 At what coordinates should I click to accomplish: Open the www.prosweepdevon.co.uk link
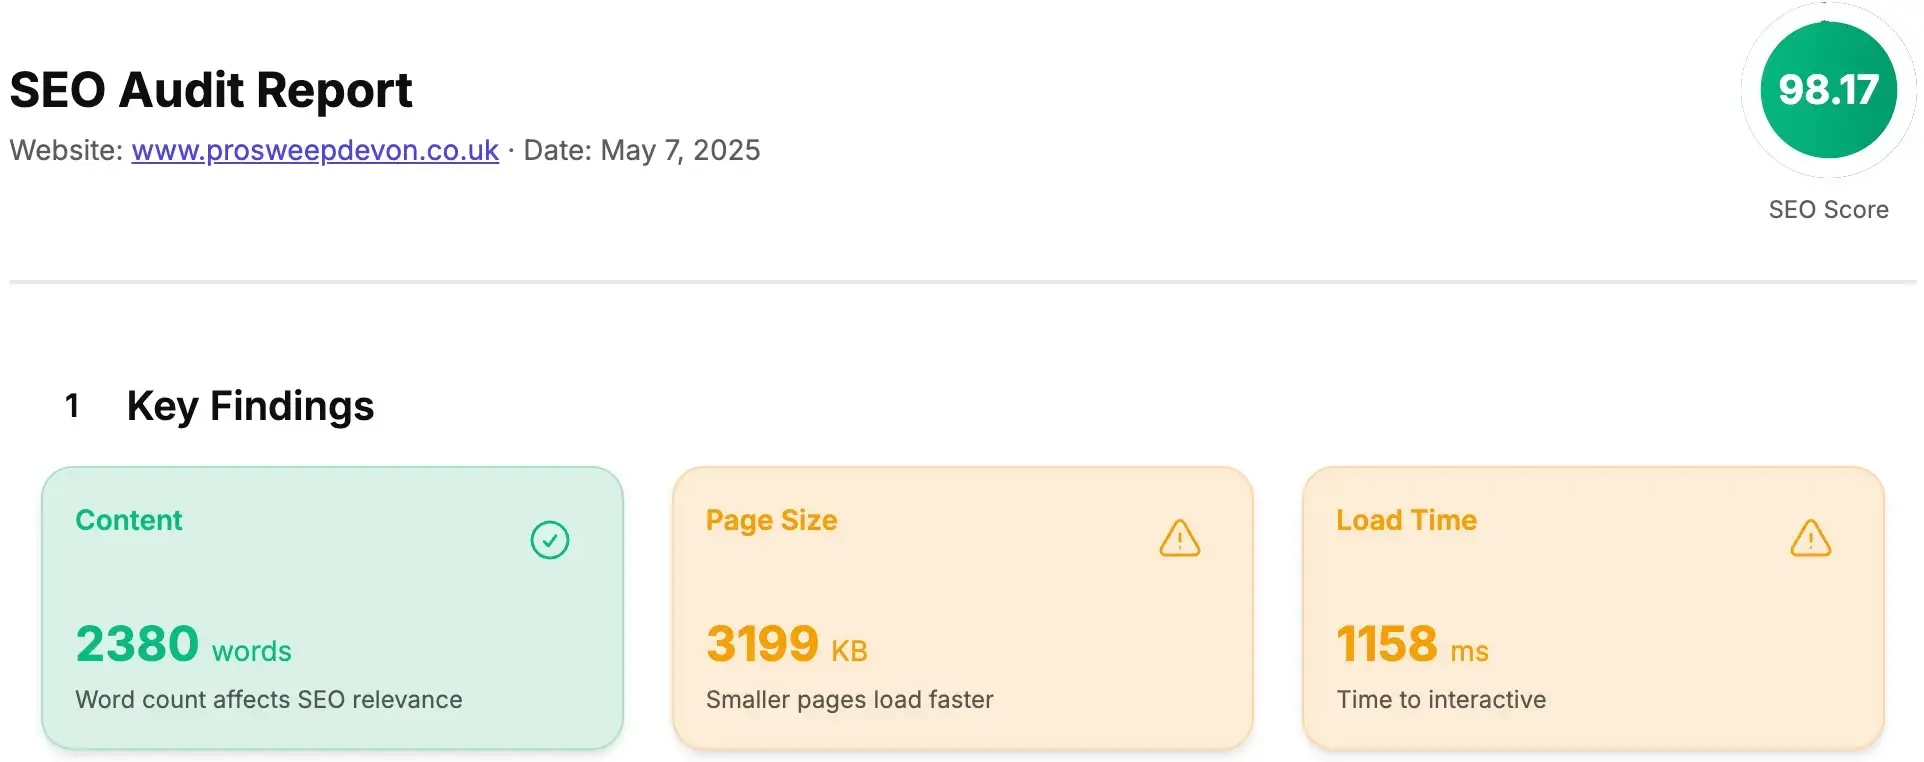pyautogui.click(x=315, y=150)
